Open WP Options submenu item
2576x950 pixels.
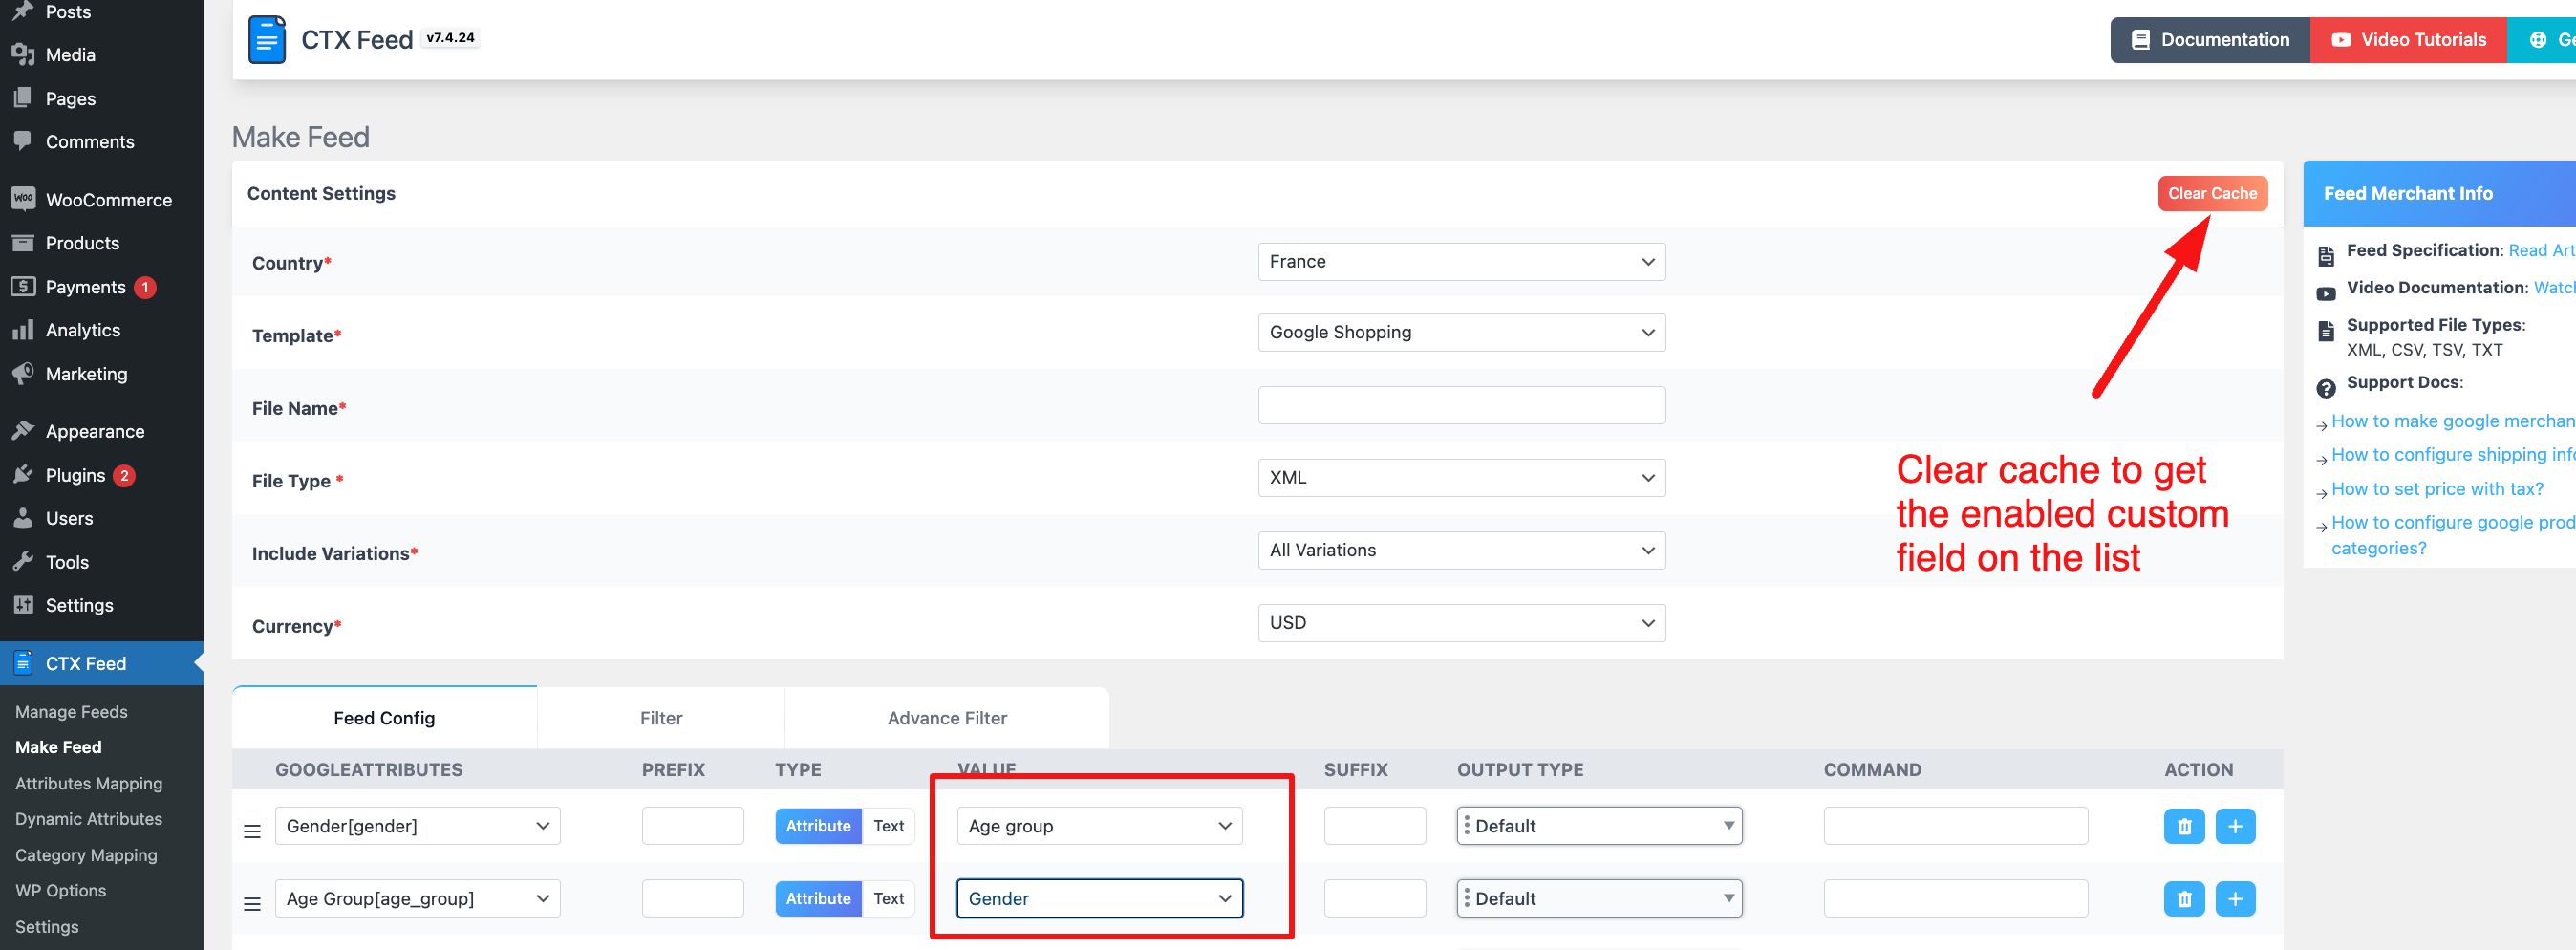click(61, 891)
